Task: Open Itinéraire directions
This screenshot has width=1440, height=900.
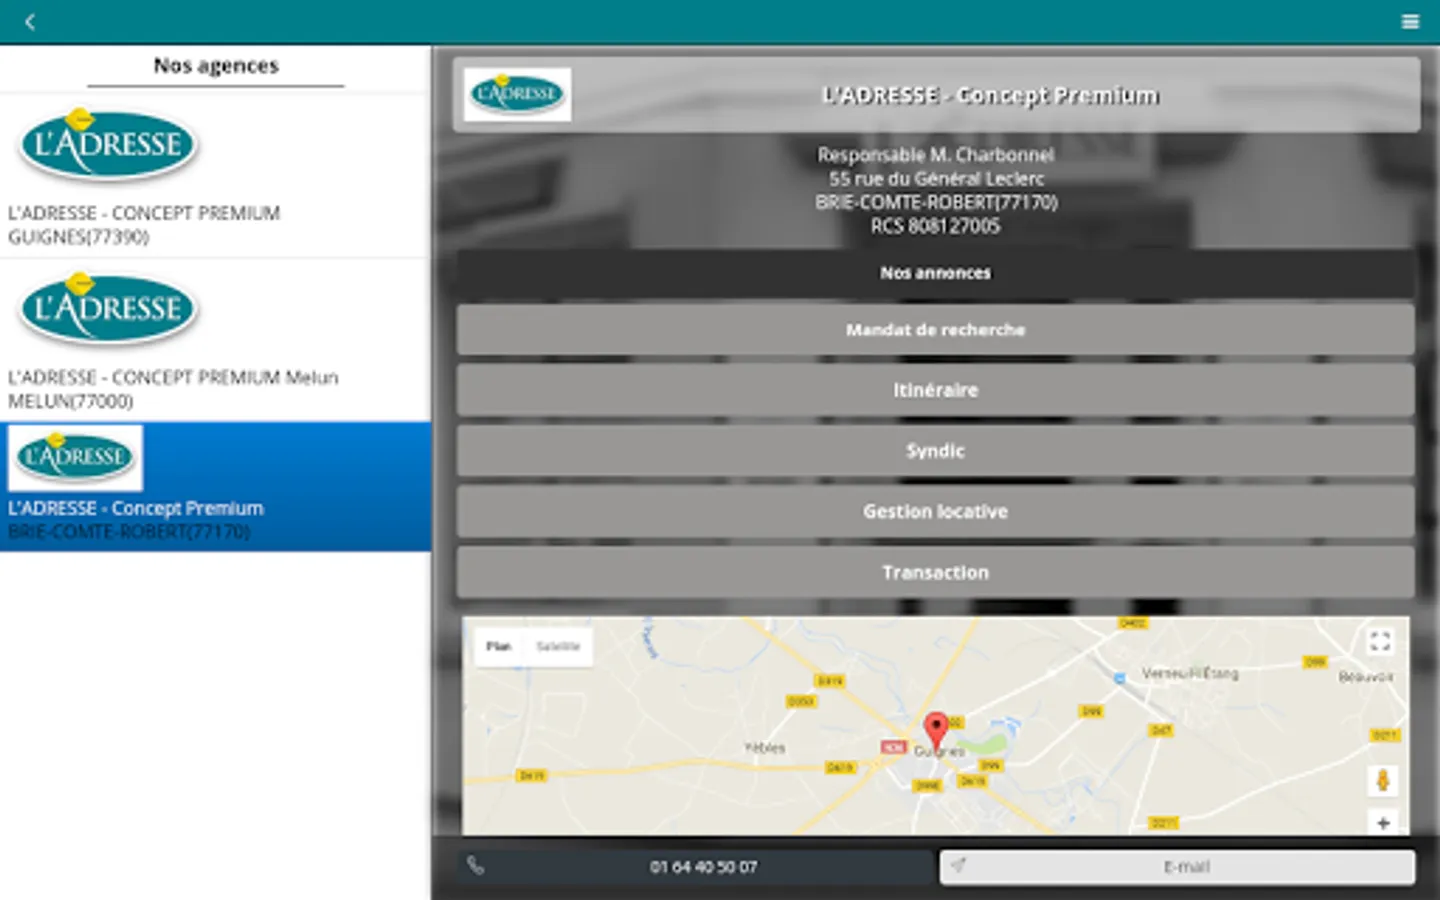Action: pos(935,390)
